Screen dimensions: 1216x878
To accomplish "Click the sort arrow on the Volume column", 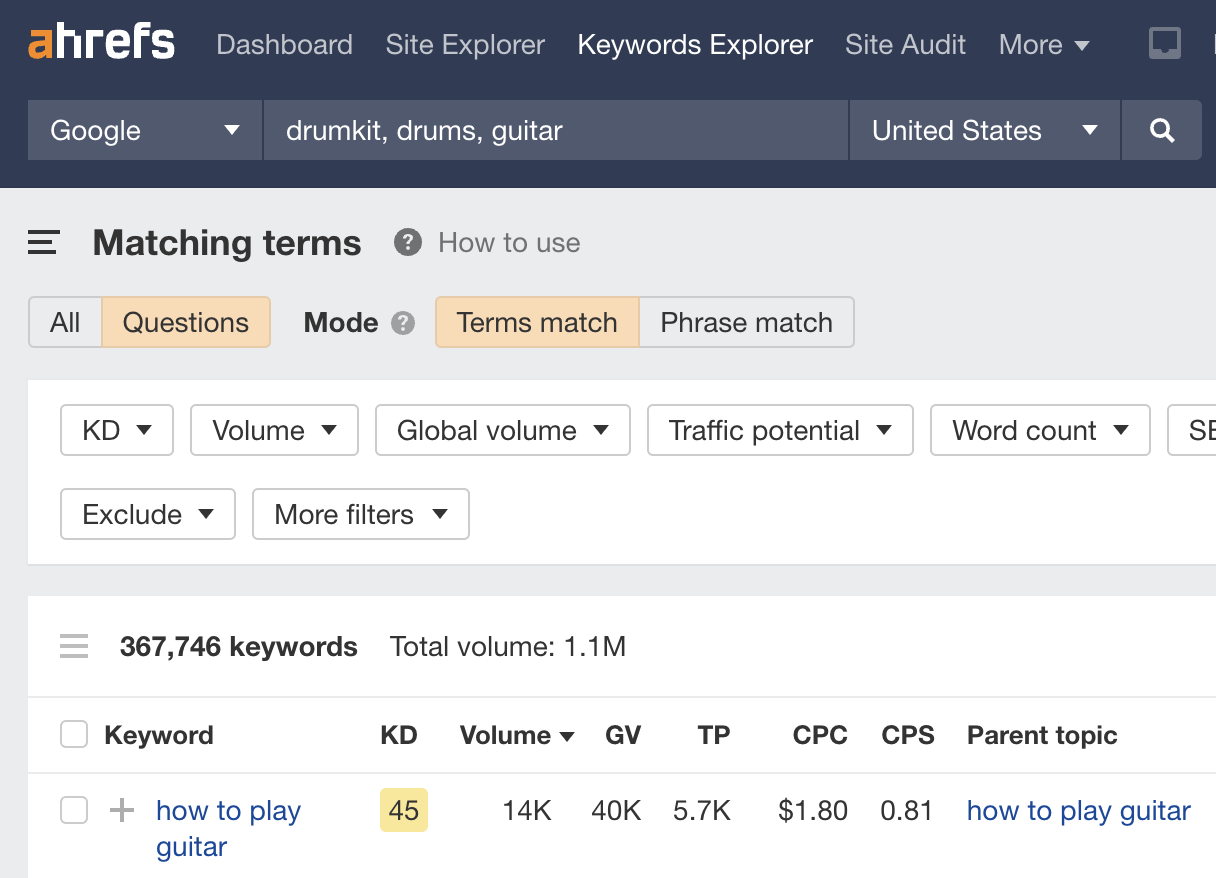I will (566, 735).
